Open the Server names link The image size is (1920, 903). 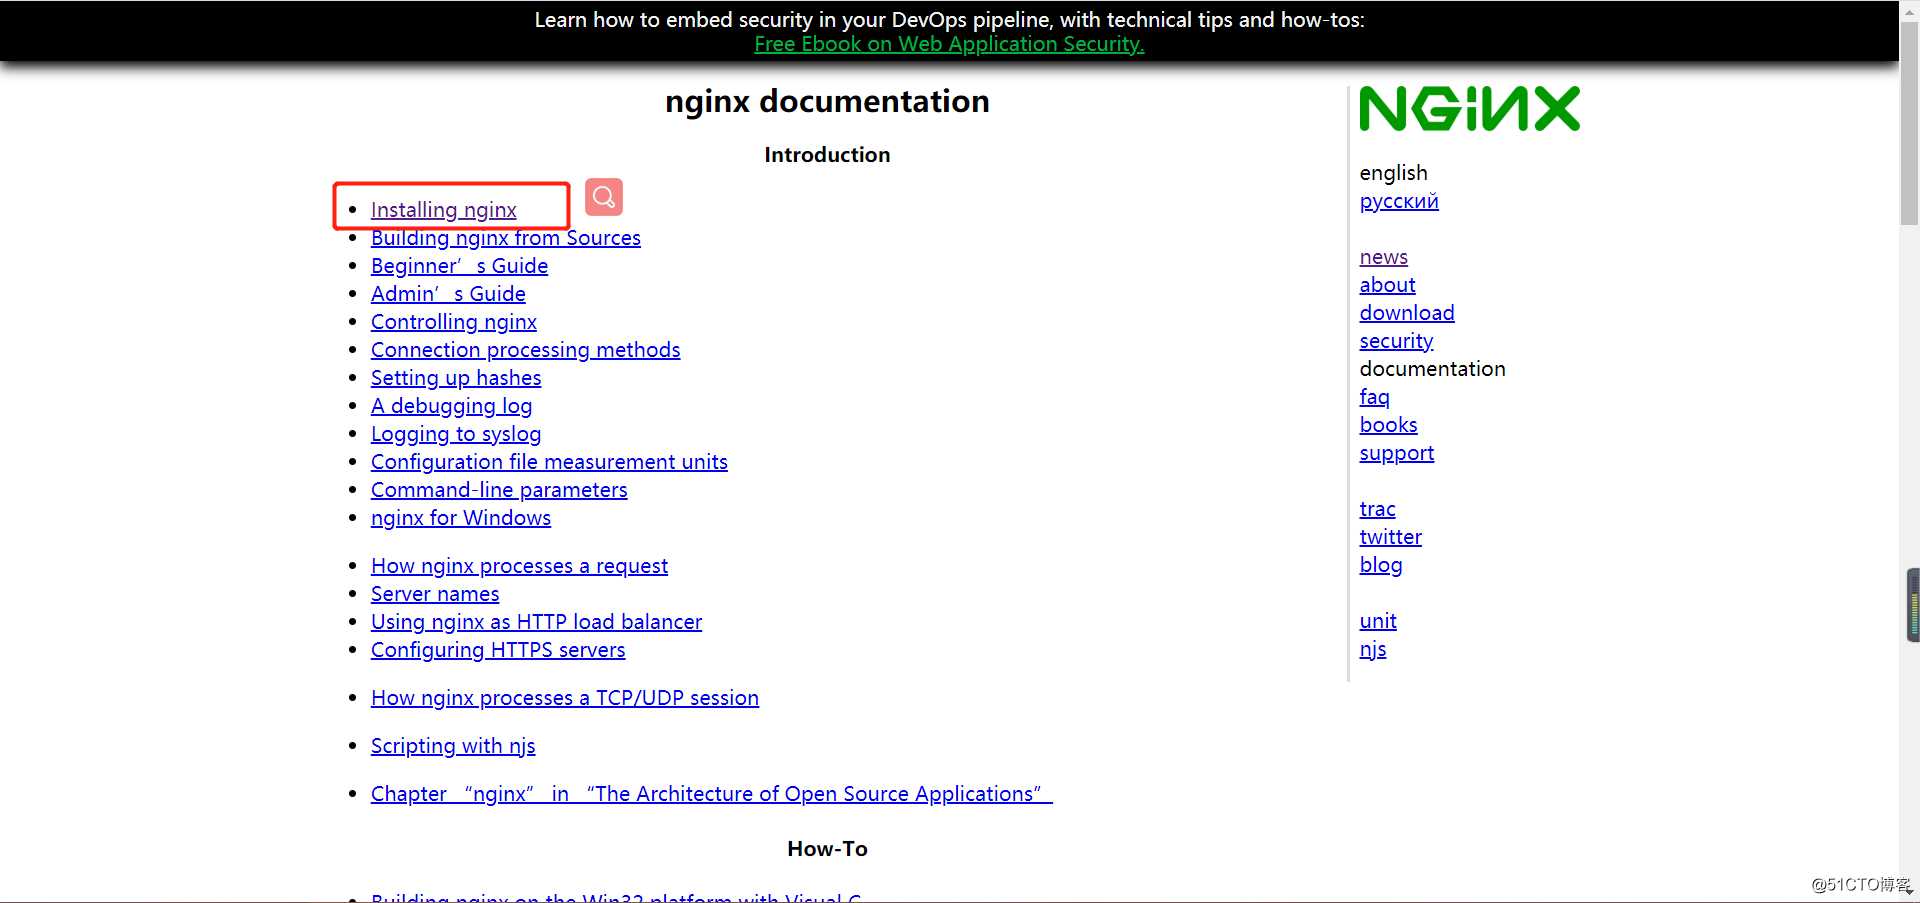435,594
